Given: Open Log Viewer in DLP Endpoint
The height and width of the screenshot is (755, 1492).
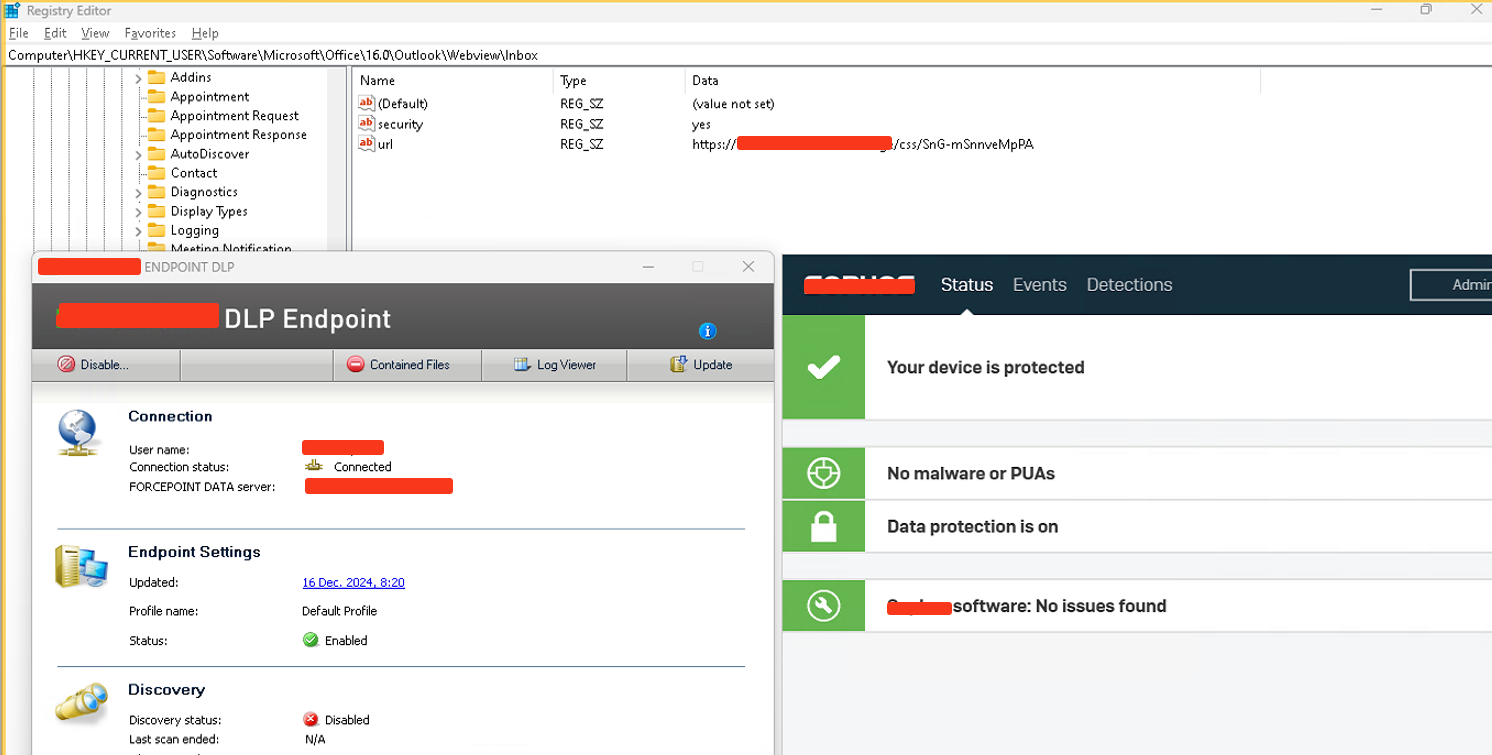Looking at the screenshot, I should [x=554, y=365].
